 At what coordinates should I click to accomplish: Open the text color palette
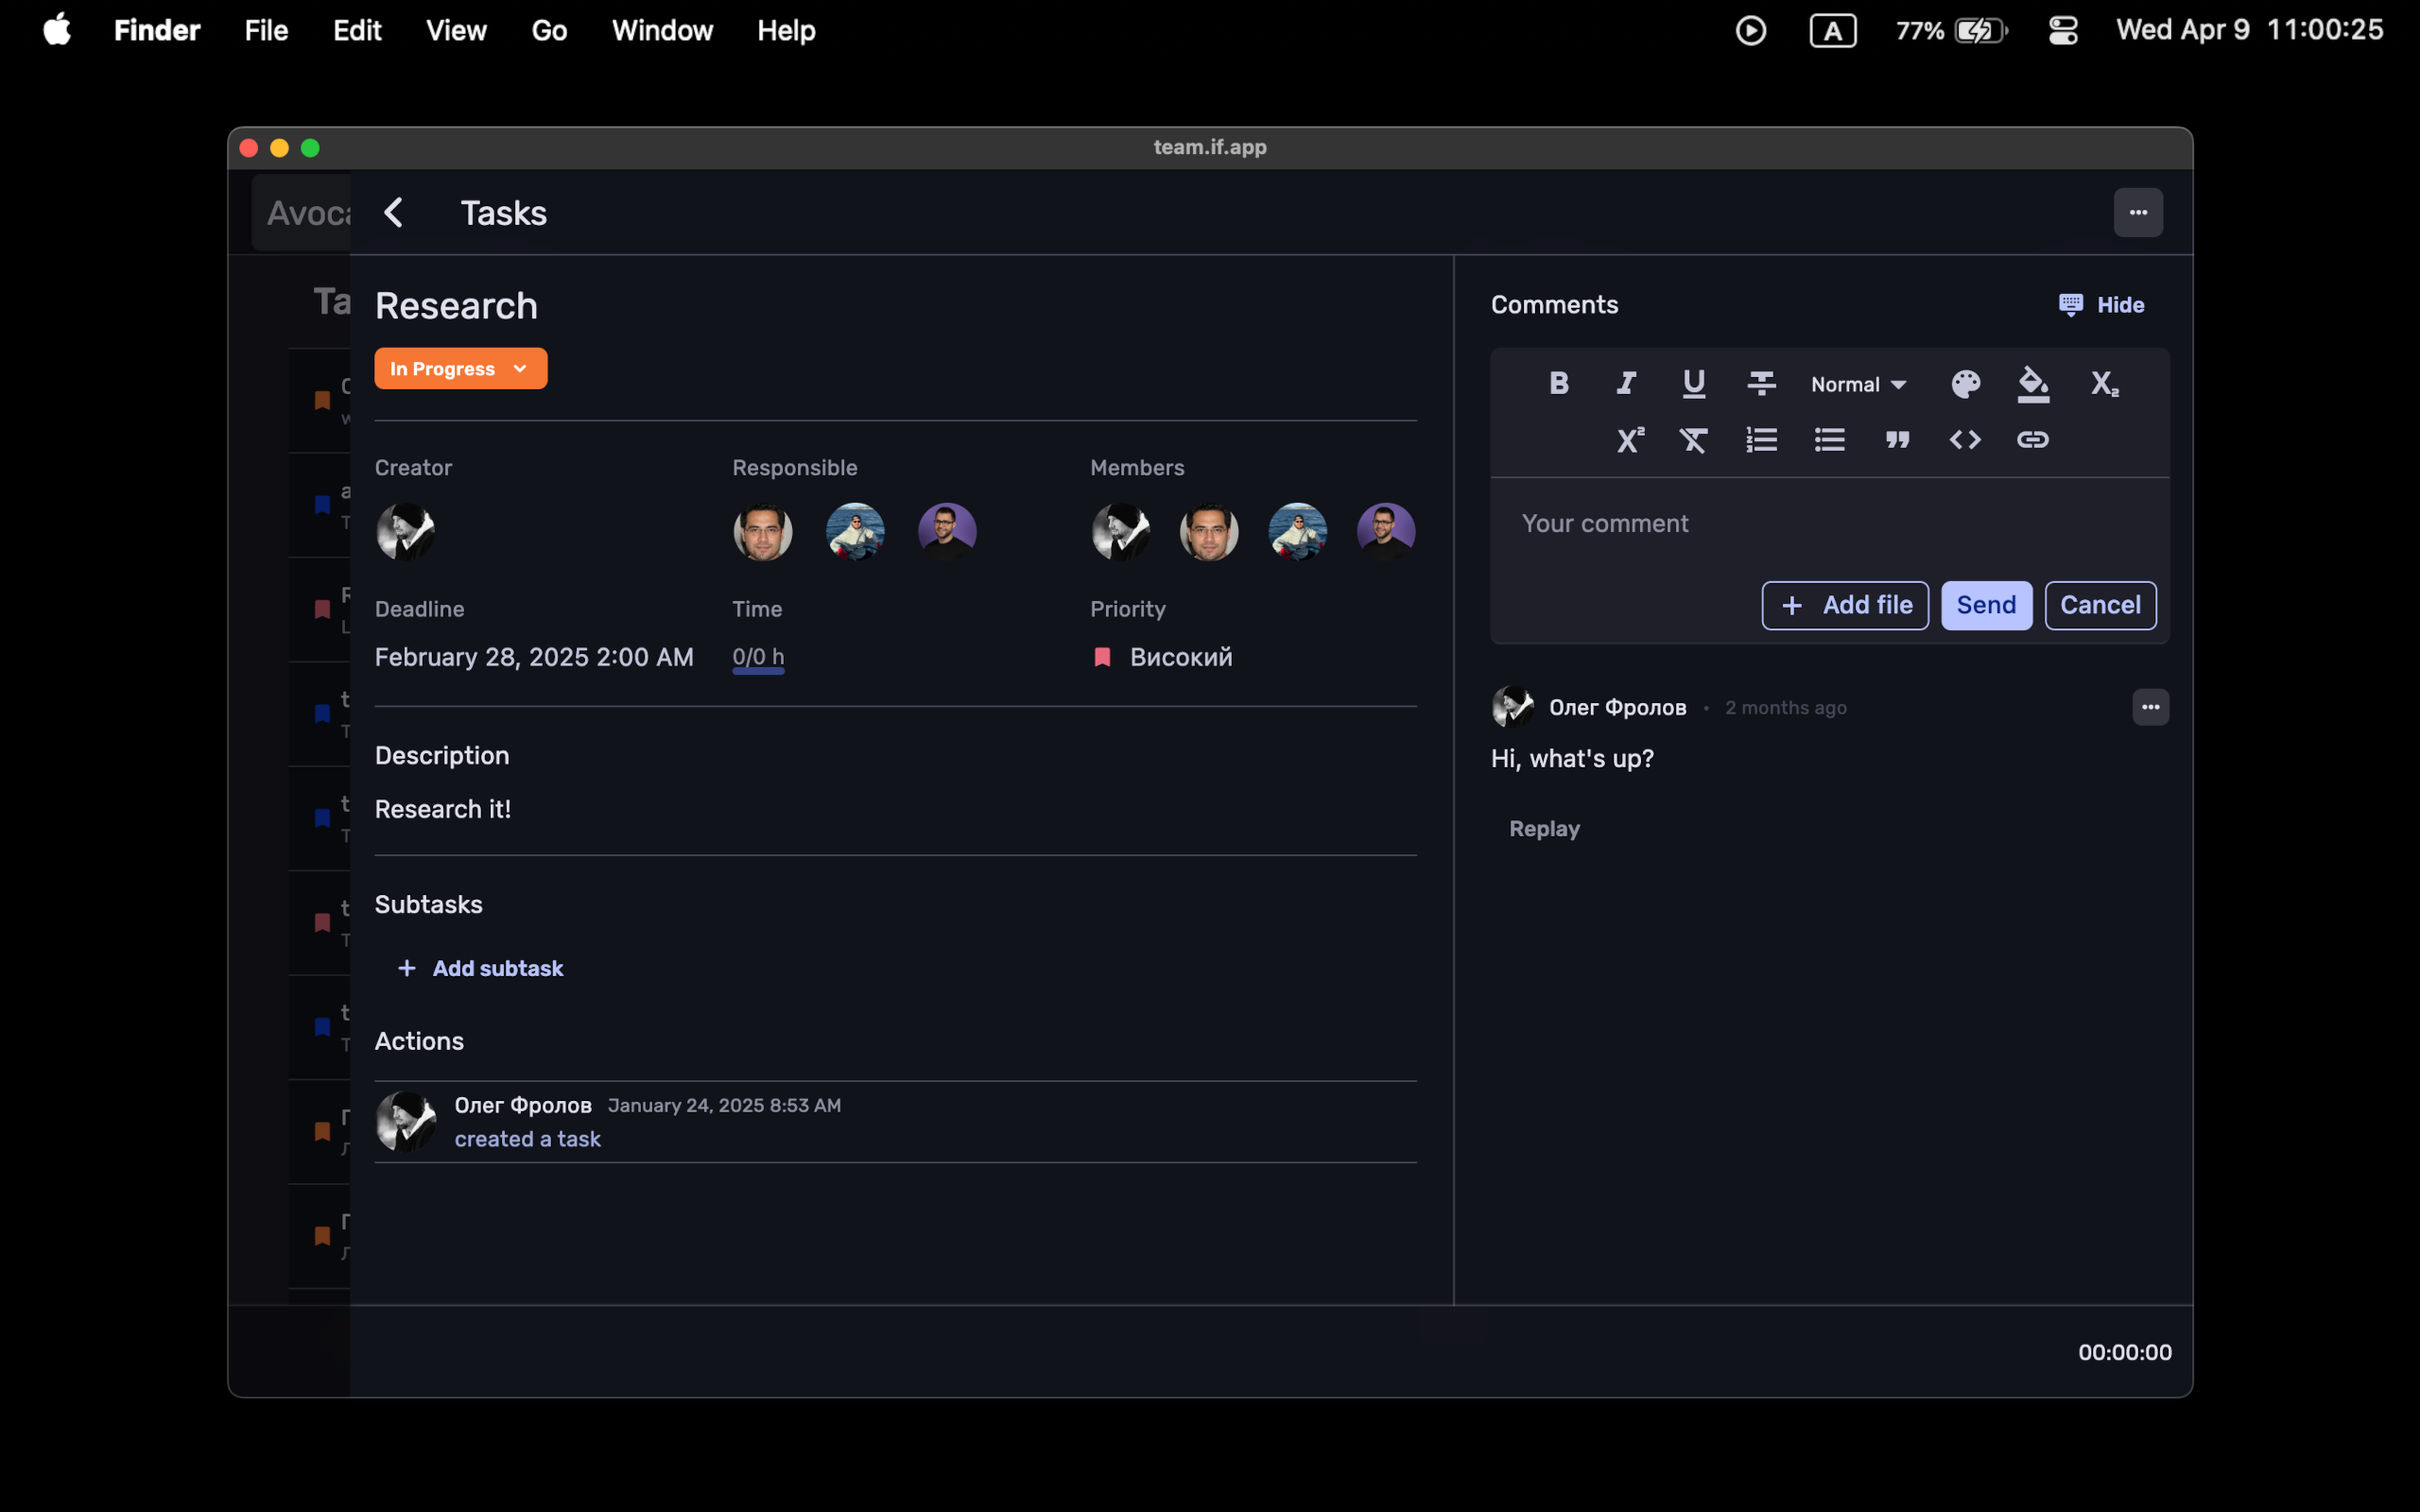tap(1965, 383)
